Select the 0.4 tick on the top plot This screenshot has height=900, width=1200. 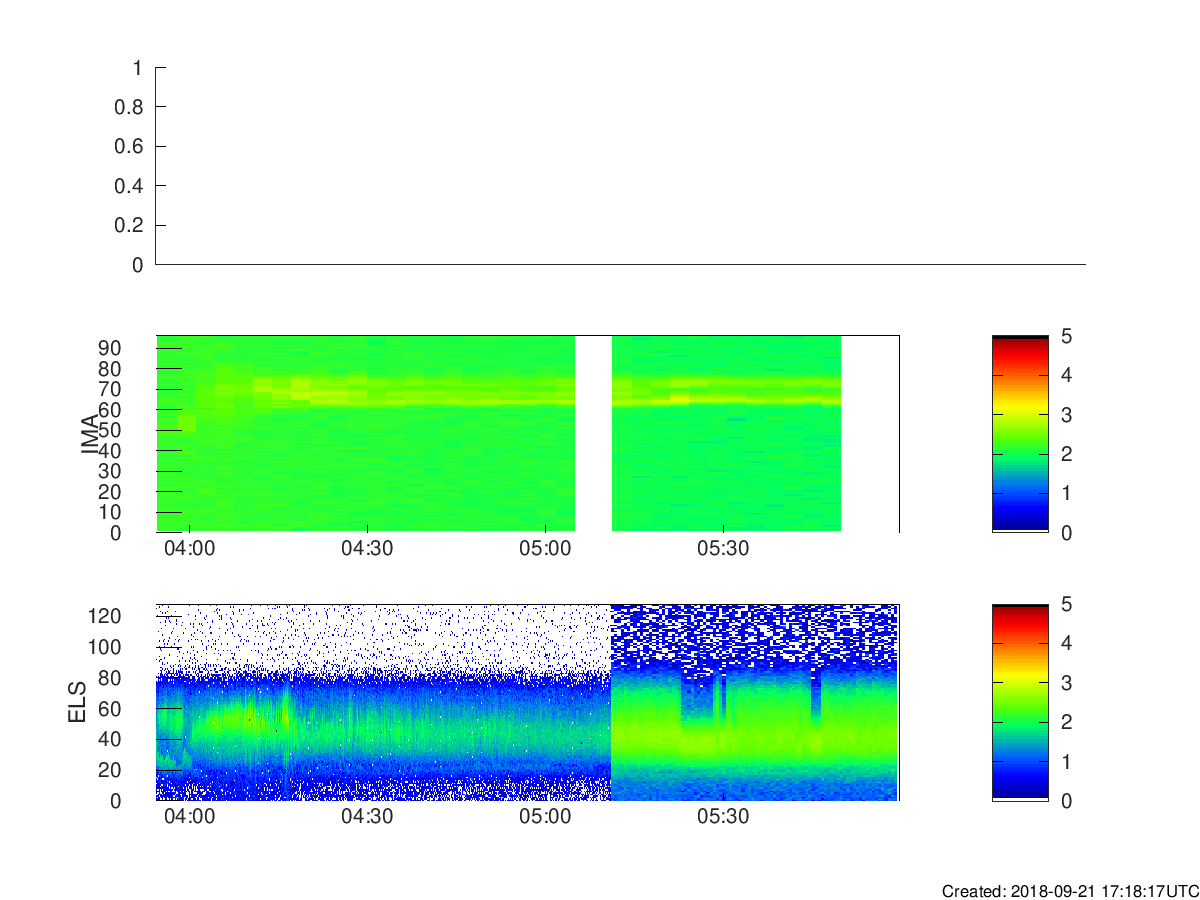pyautogui.click(x=131, y=186)
